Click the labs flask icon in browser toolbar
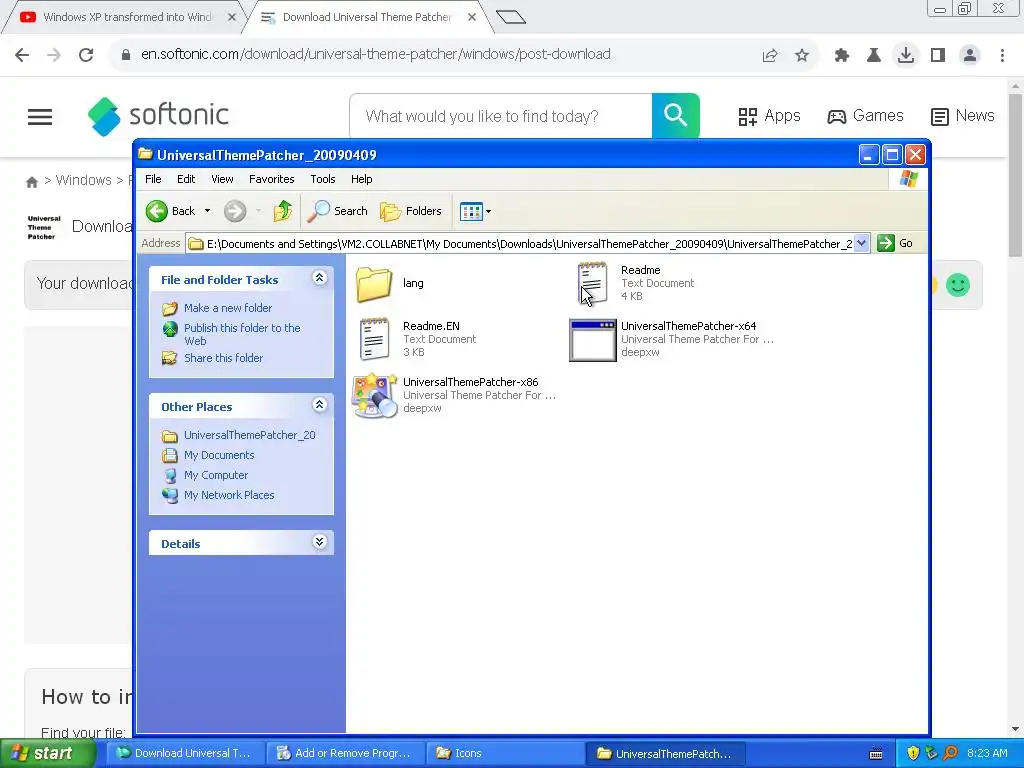1024x768 pixels. 874,56
